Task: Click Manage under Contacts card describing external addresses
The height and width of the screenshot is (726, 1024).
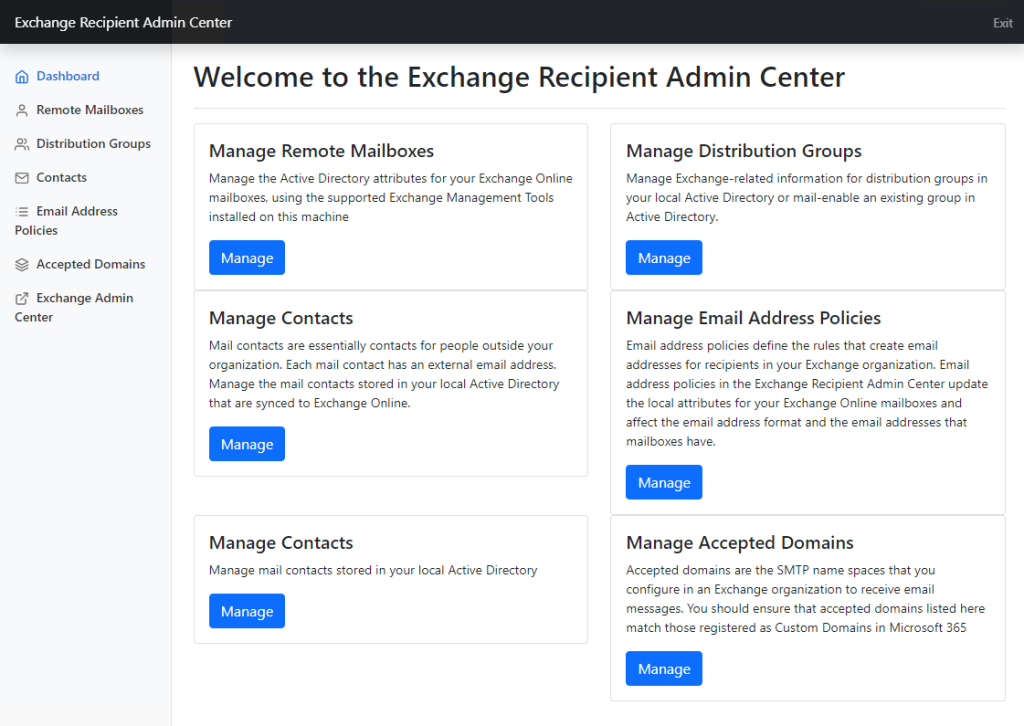Action: click(x=247, y=444)
